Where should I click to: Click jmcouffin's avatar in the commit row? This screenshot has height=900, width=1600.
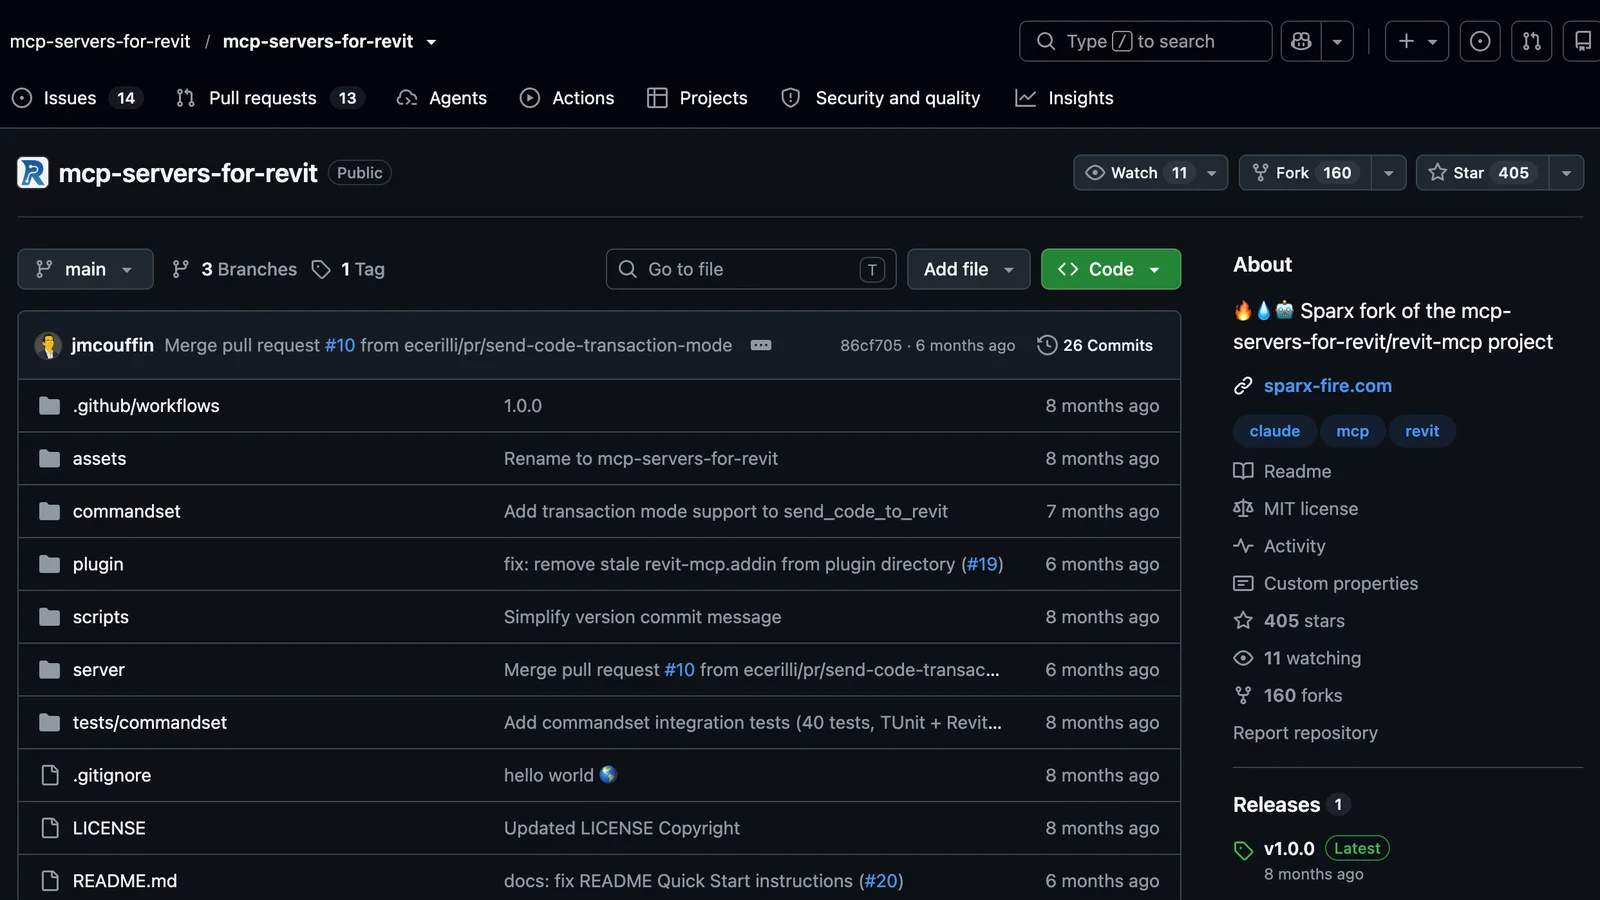tap(48, 345)
